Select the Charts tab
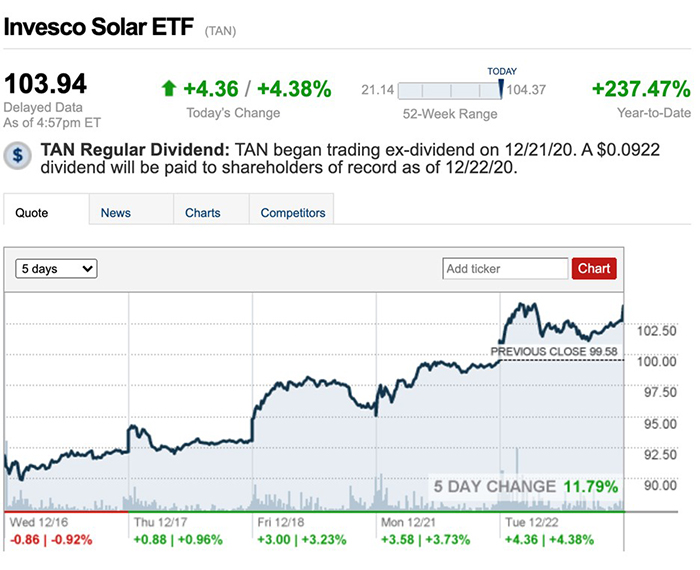The height and width of the screenshot is (570, 700). pos(203,212)
